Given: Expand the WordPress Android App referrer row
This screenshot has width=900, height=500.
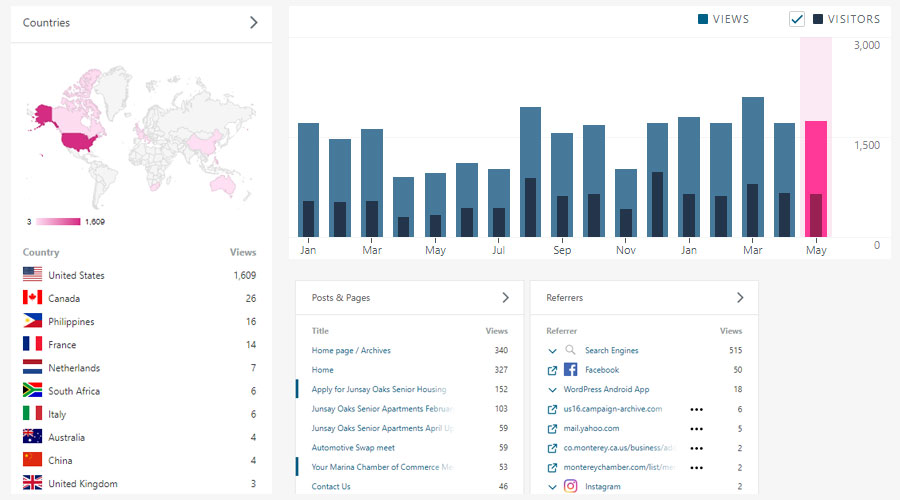Looking at the screenshot, I should [x=552, y=389].
